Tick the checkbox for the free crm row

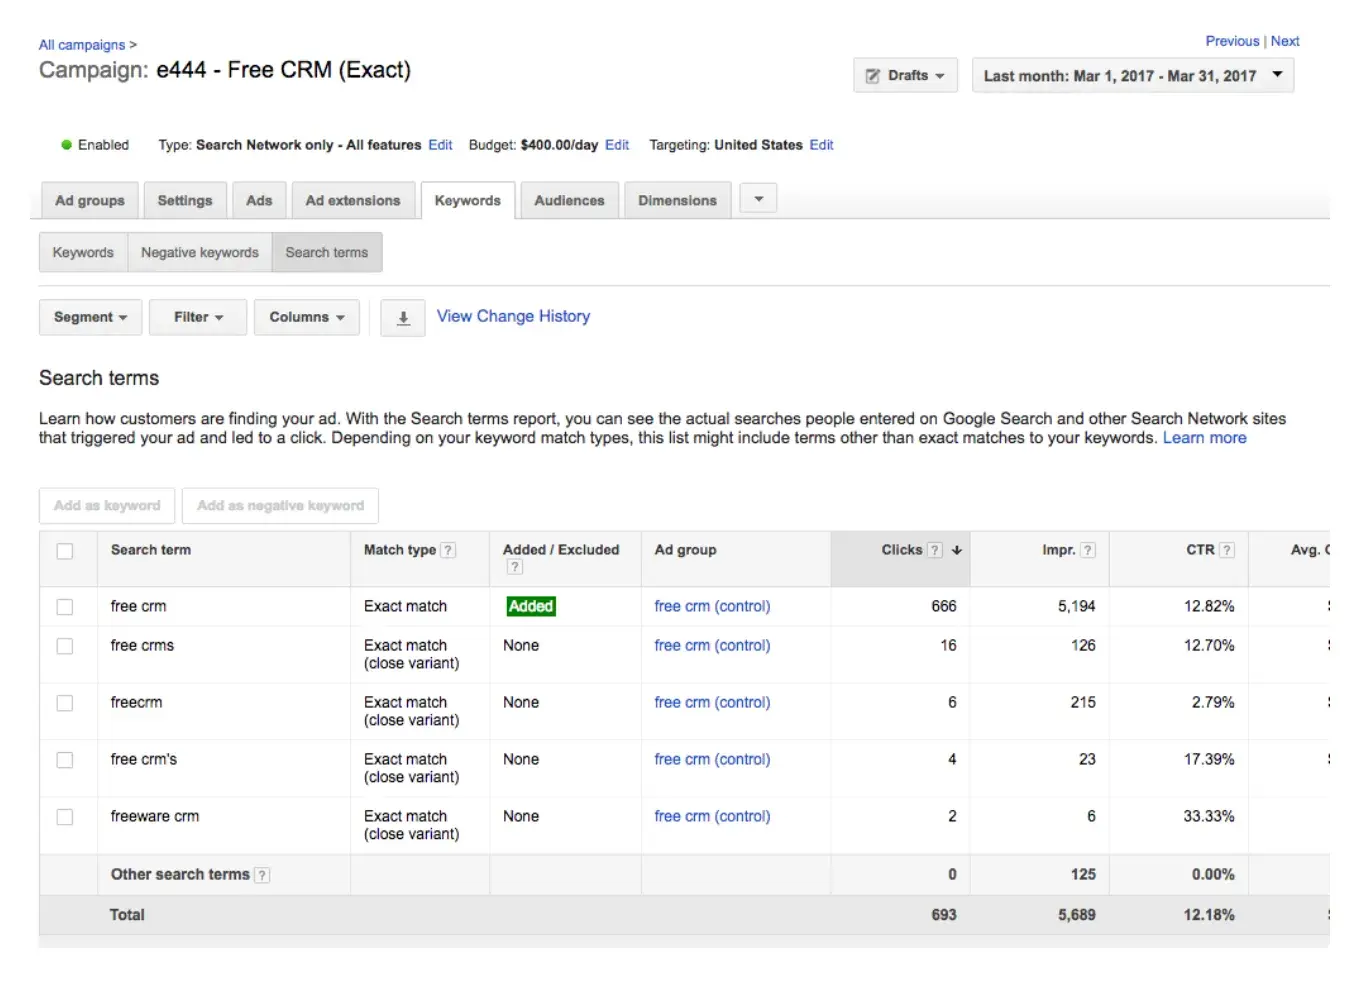point(65,607)
